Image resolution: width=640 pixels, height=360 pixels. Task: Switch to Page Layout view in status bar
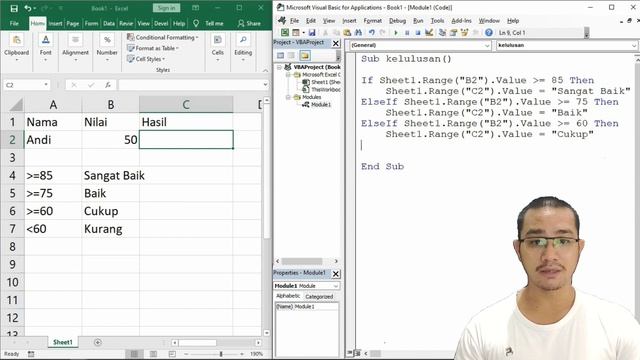(153, 354)
